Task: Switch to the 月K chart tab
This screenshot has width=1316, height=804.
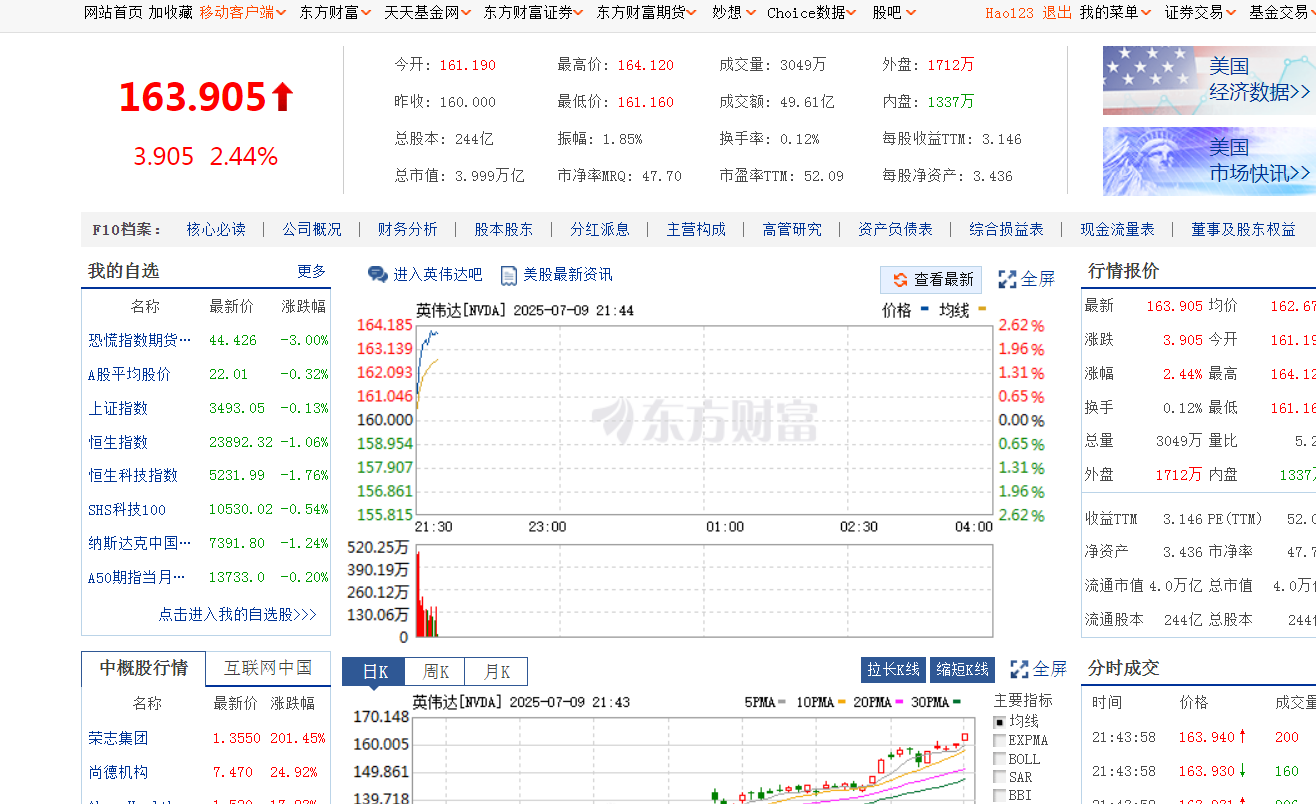Action: 497,672
